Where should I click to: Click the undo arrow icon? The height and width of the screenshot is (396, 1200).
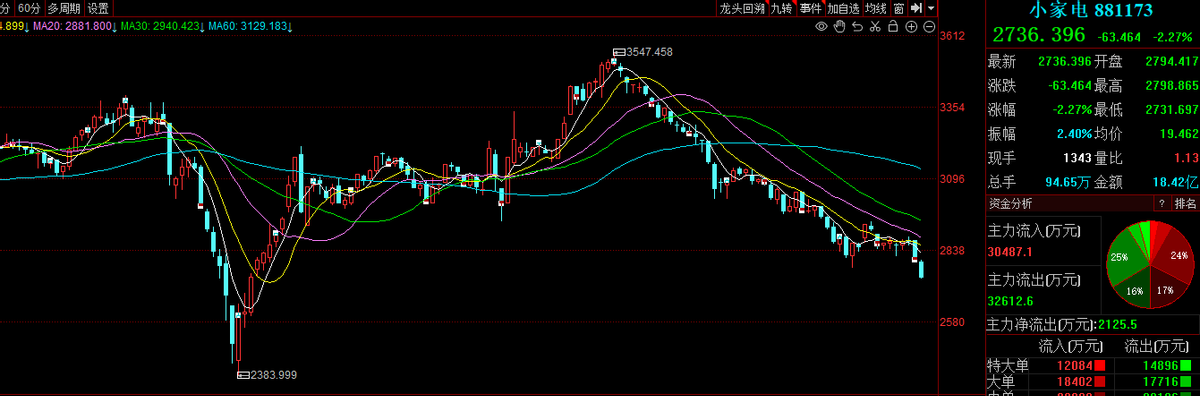tap(858, 27)
